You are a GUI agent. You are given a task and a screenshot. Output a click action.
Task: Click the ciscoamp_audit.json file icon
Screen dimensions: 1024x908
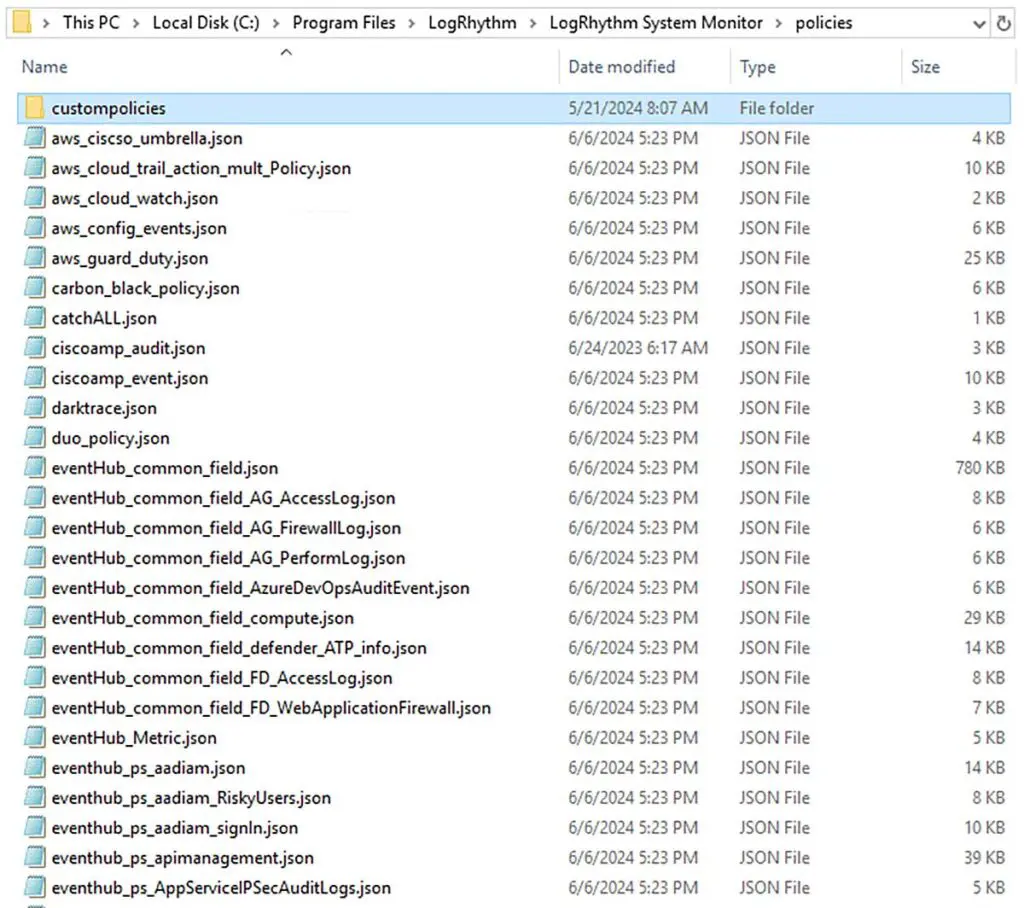[x=34, y=348]
